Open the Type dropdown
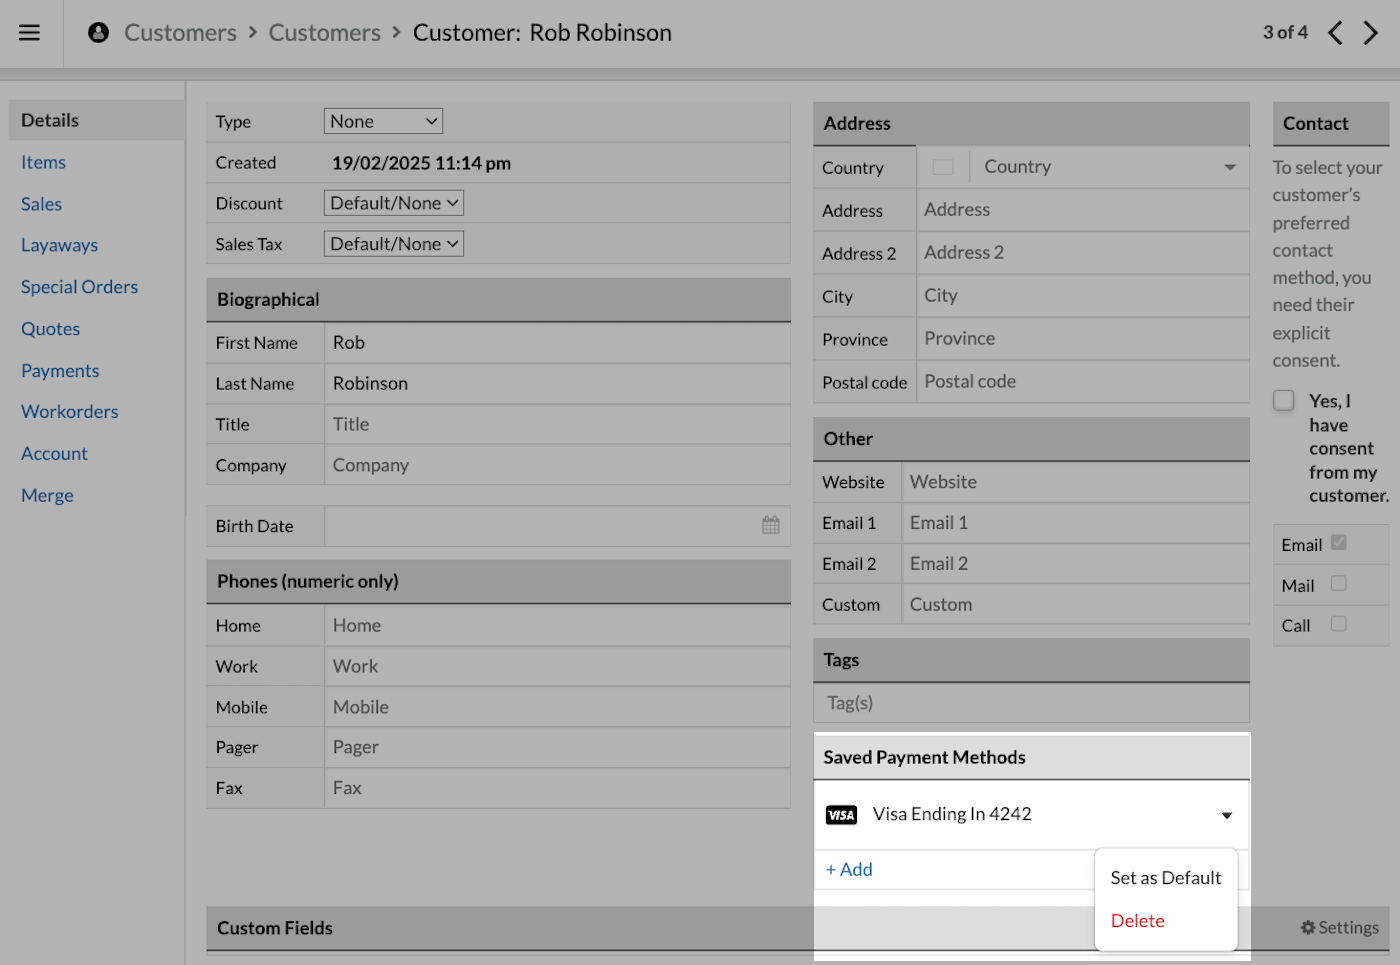The width and height of the screenshot is (1400, 965). [x=383, y=121]
